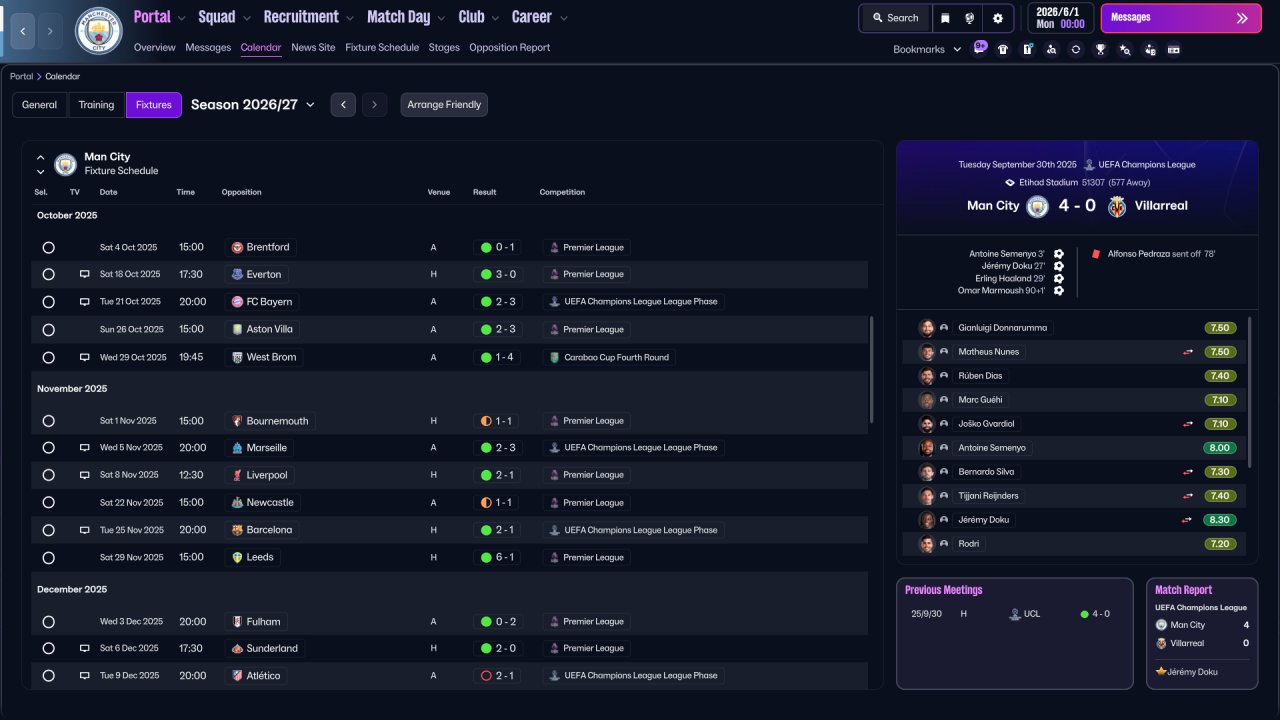Click the TV icon on Everton row
Viewport: 1280px width, 720px height.
(x=85, y=274)
